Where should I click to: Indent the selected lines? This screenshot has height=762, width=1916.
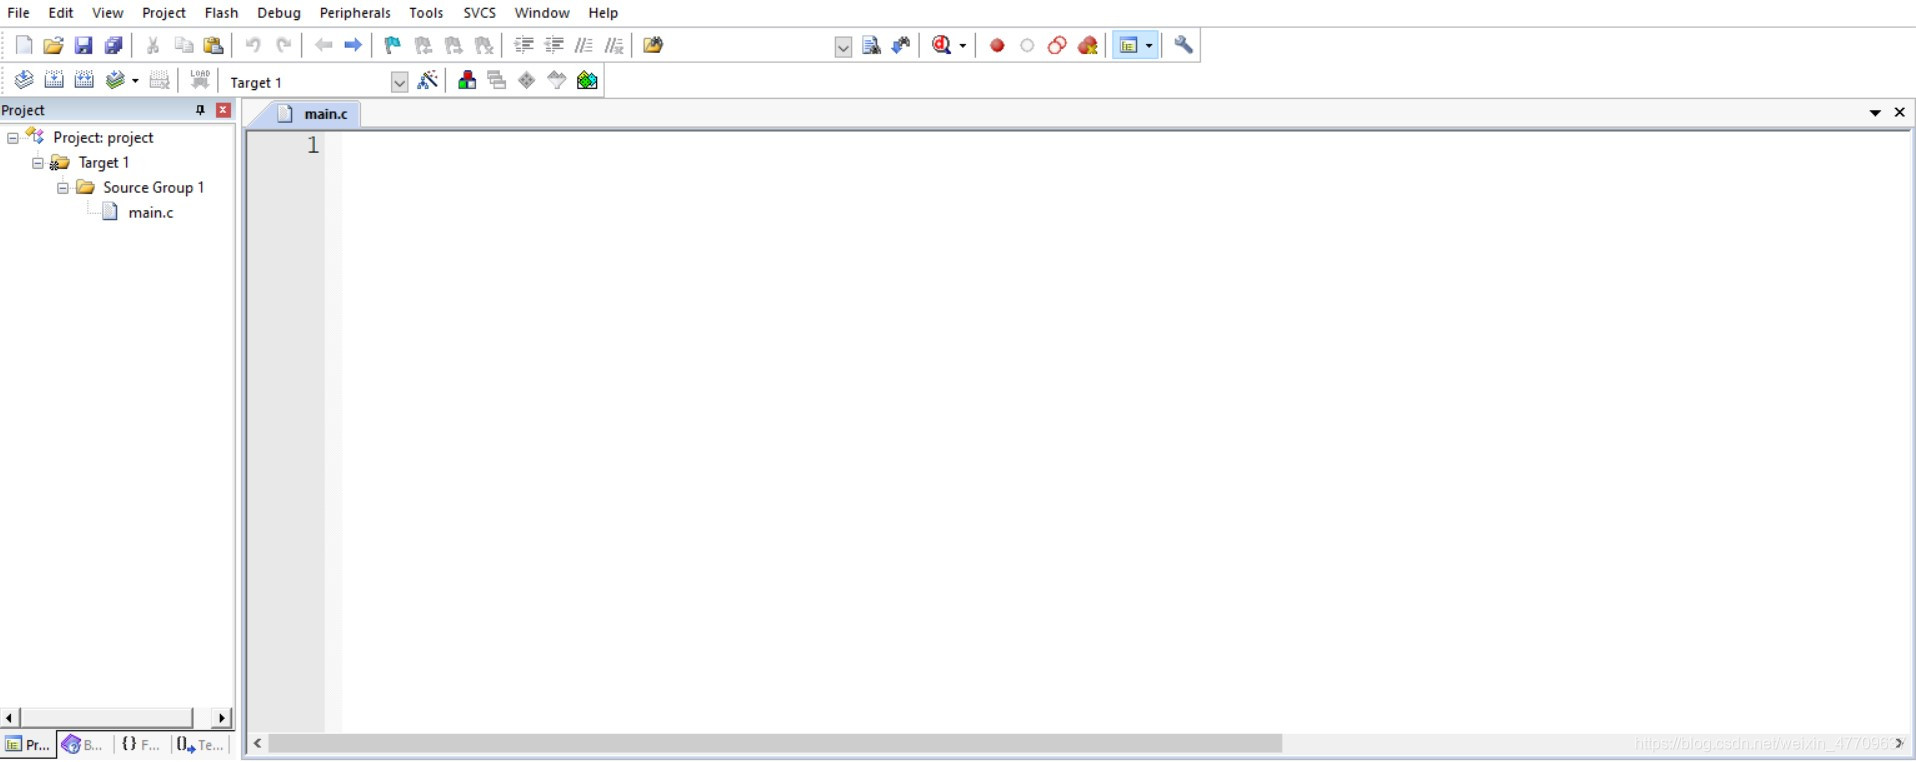click(524, 45)
